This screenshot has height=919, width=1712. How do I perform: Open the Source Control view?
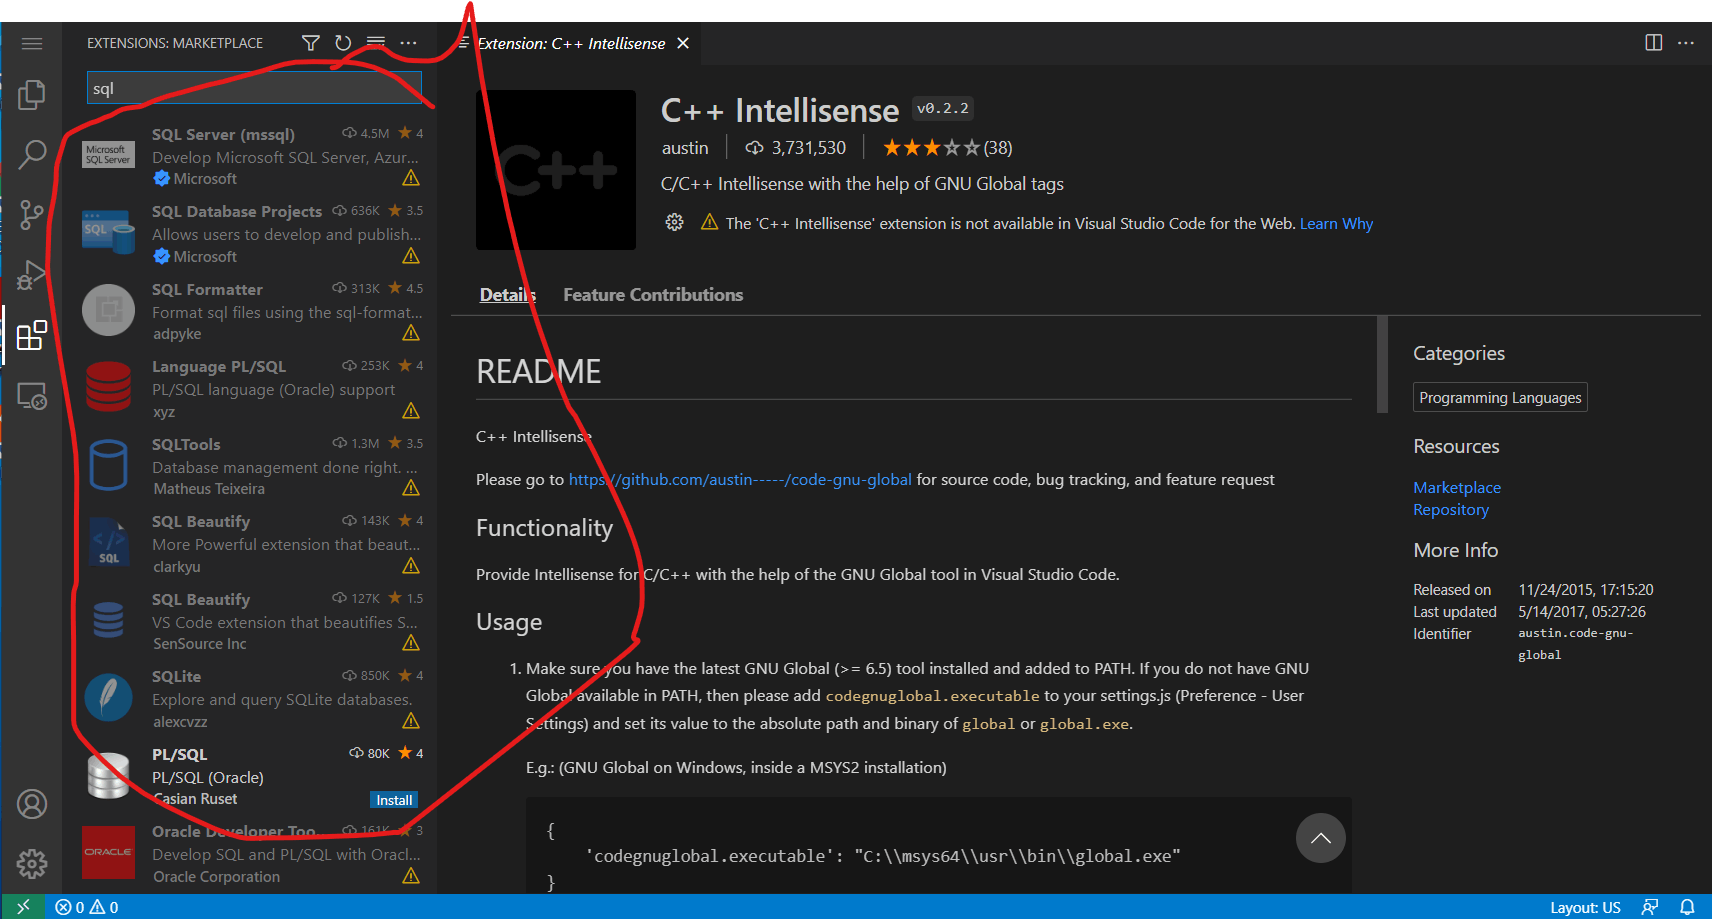pyautogui.click(x=32, y=214)
